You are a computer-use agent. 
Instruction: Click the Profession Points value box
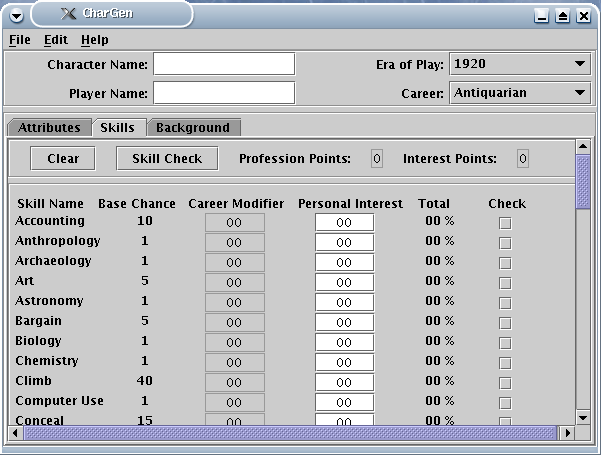(x=377, y=158)
